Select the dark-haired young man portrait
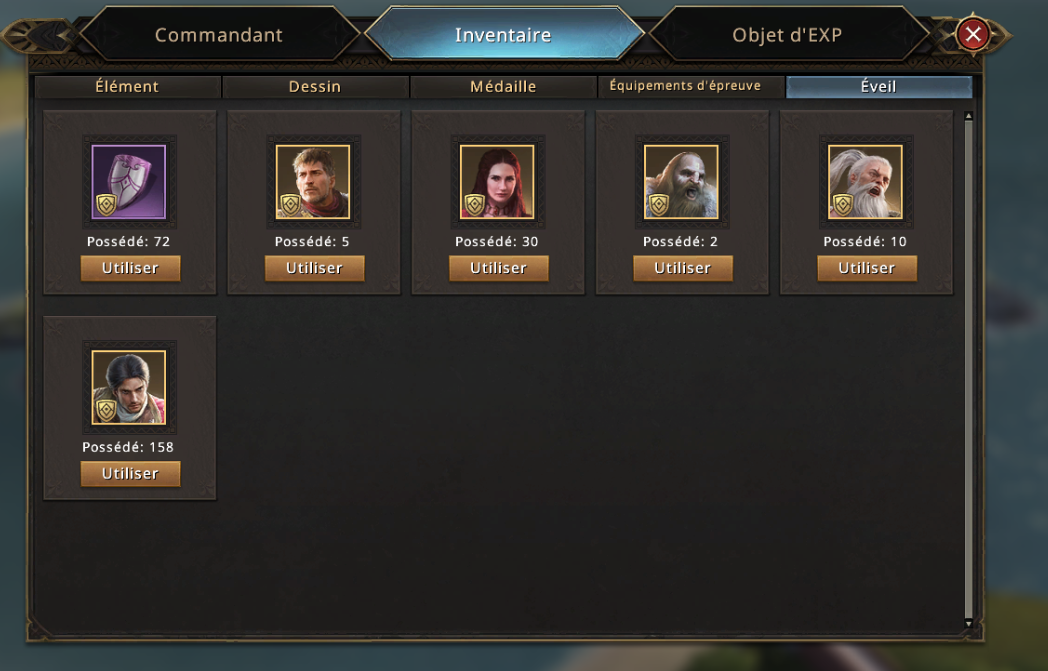Viewport: 1048px width, 671px height. pyautogui.click(x=129, y=388)
